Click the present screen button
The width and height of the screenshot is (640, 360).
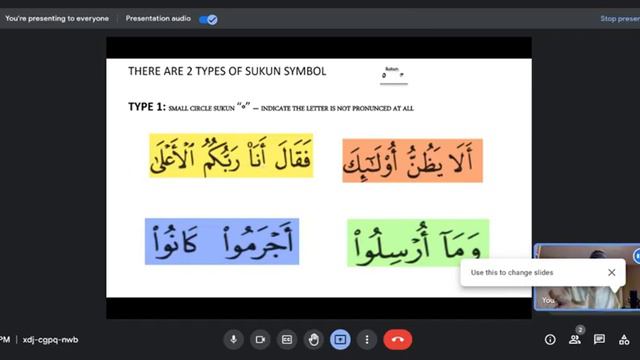(340, 340)
